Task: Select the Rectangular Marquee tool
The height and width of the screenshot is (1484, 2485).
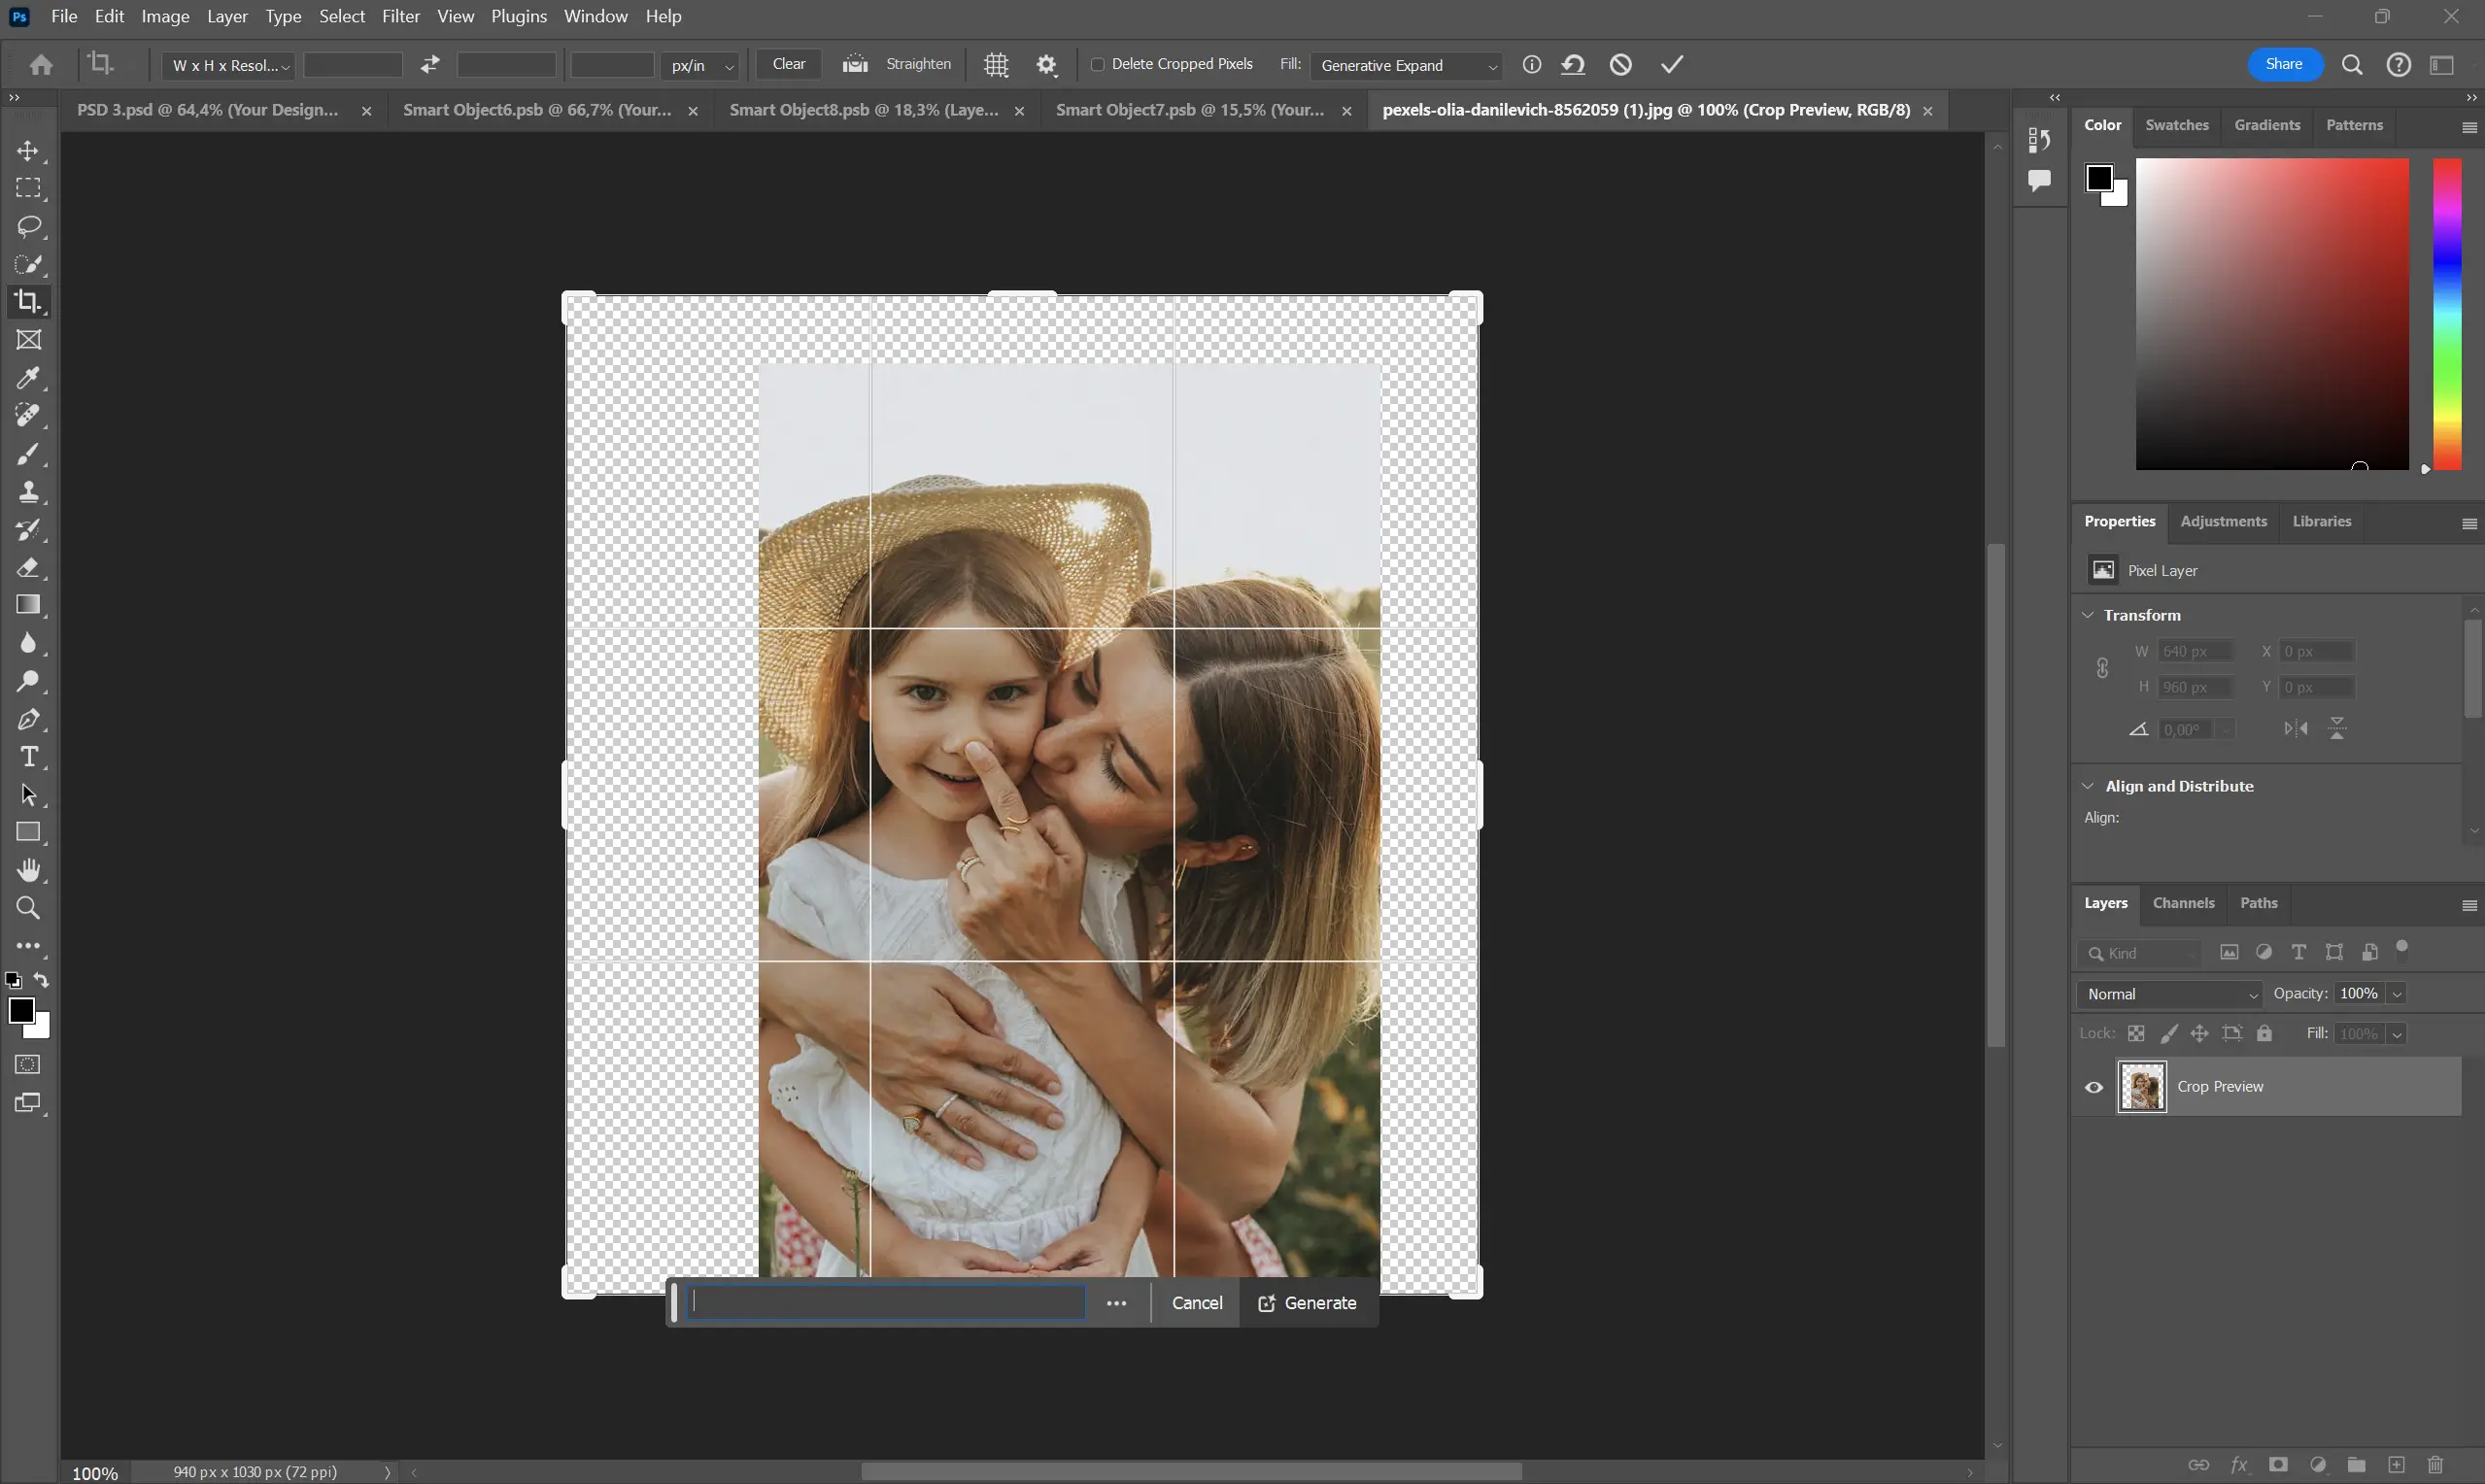Action: click(28, 188)
